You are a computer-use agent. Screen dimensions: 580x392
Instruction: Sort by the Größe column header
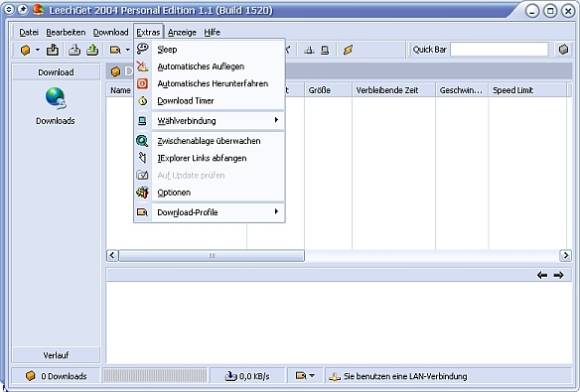point(328,90)
